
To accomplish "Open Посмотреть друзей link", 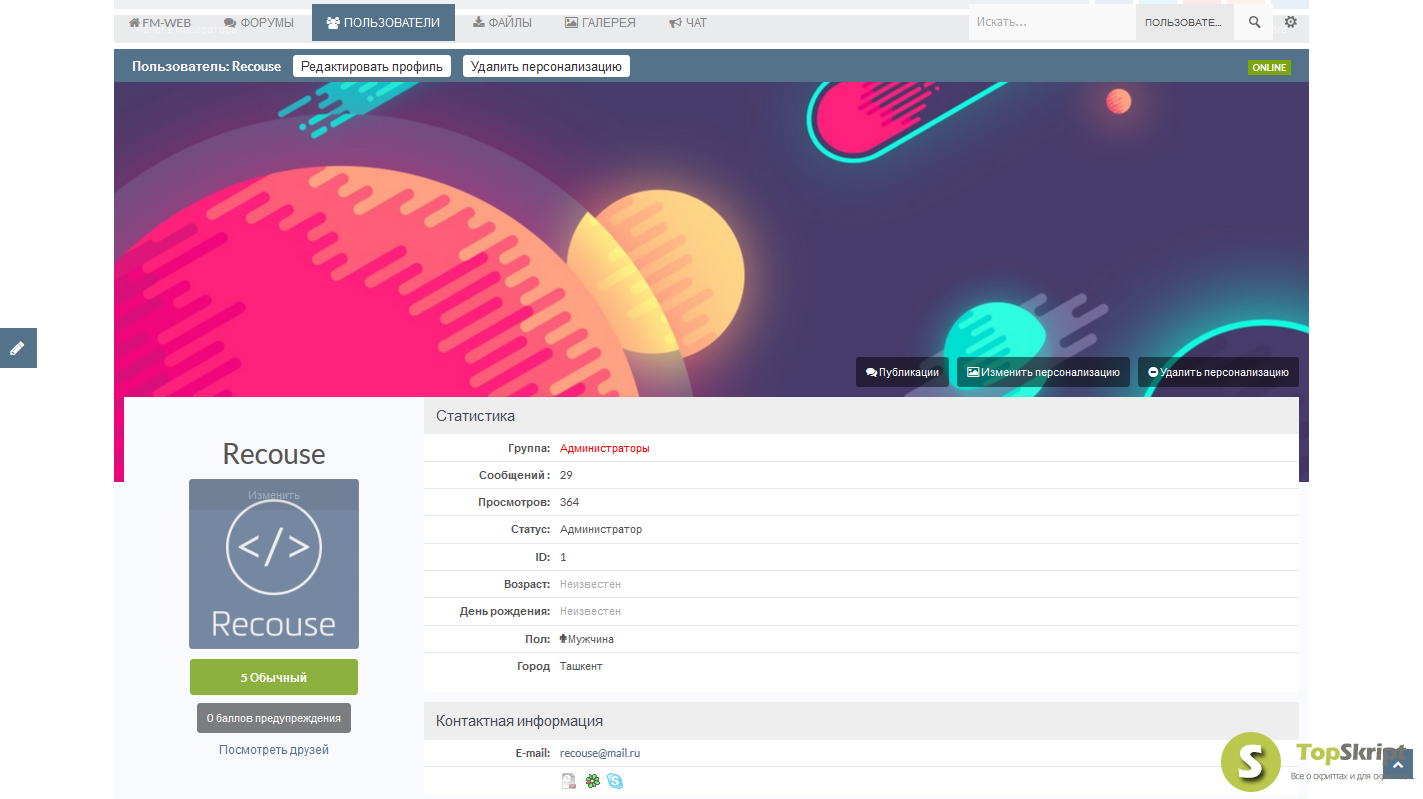I will 274,749.
